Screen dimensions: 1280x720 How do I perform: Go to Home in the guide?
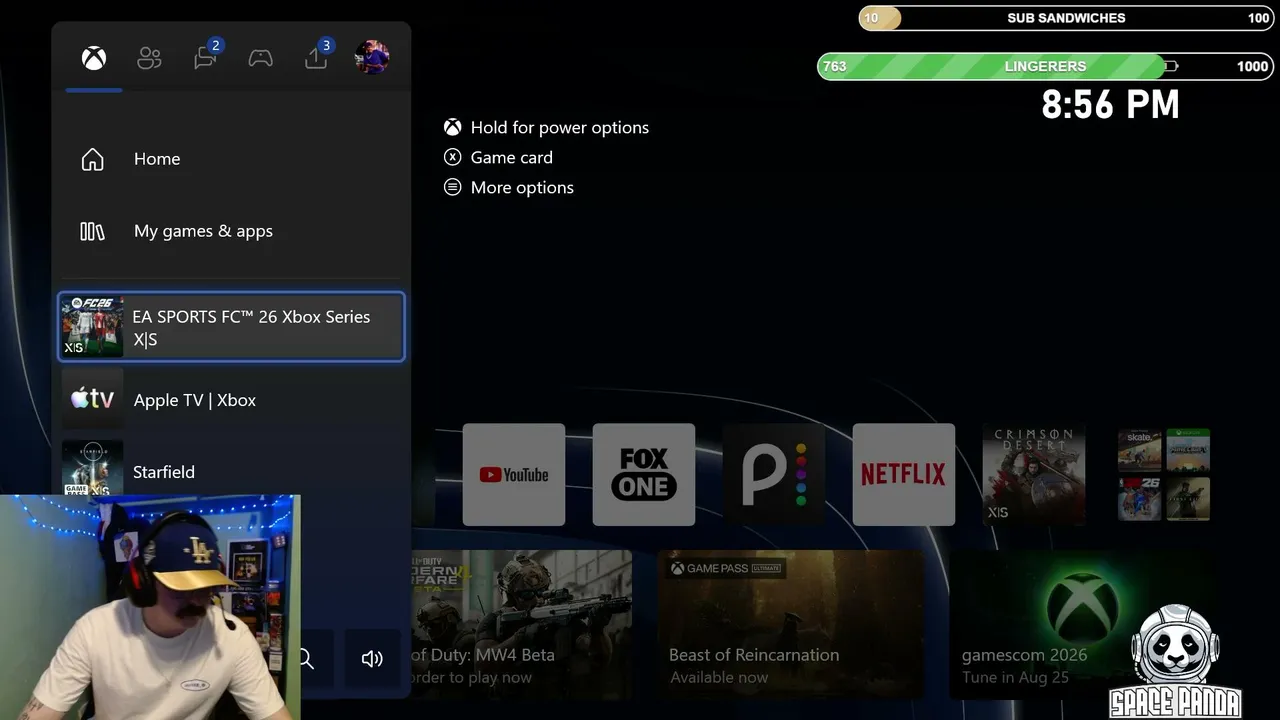pos(231,159)
